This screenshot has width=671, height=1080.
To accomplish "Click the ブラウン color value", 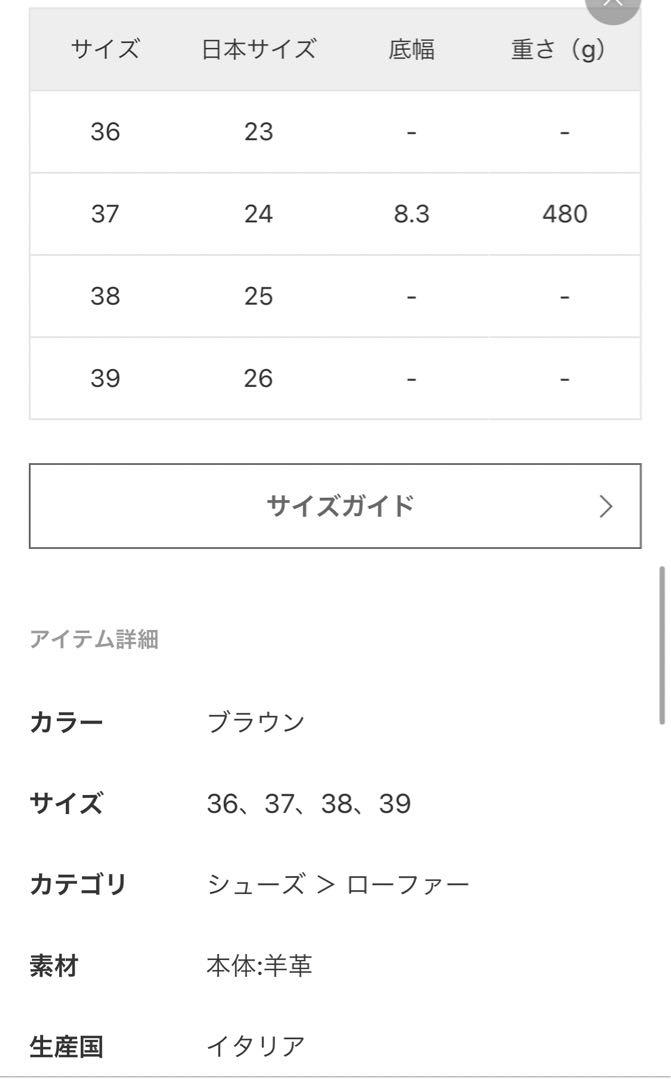I will pos(255,722).
